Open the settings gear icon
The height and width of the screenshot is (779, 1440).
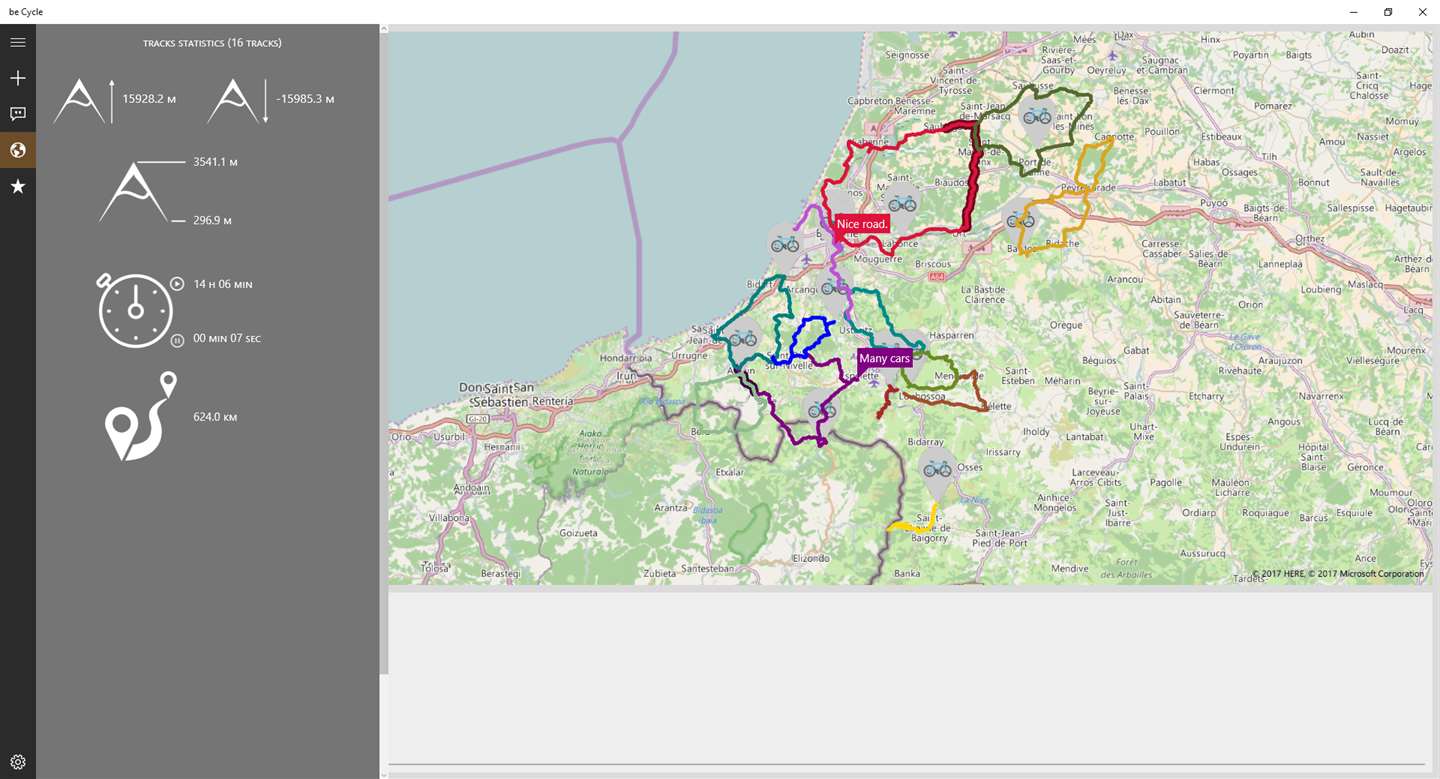point(17,762)
